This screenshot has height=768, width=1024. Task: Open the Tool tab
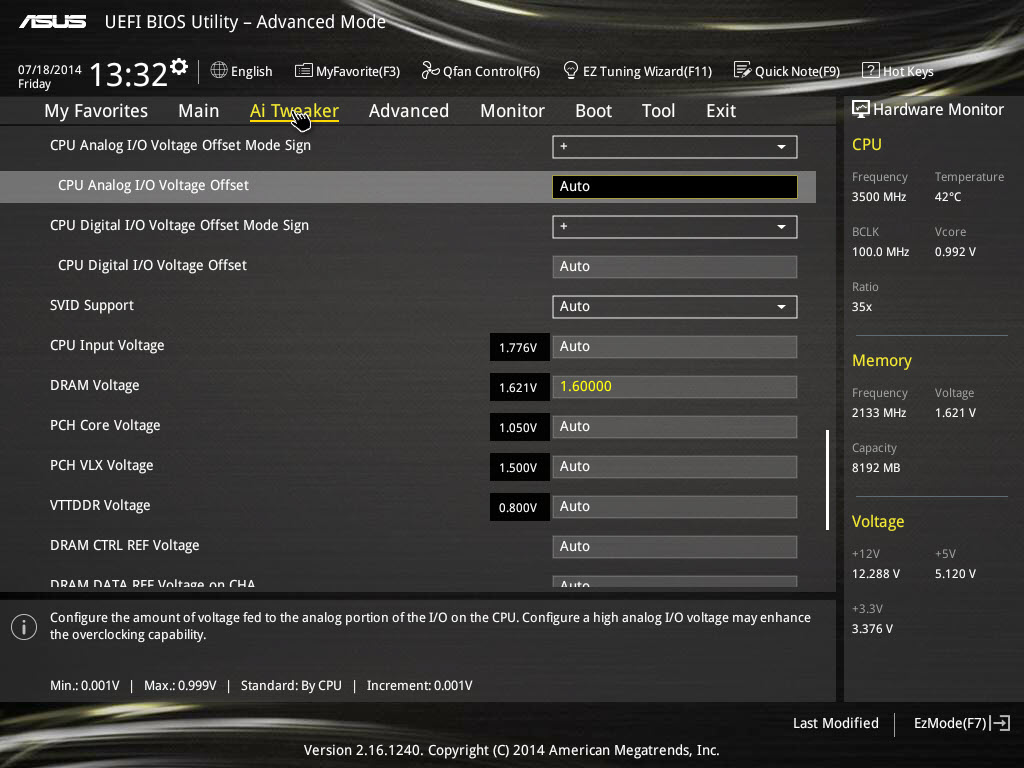[x=658, y=111]
